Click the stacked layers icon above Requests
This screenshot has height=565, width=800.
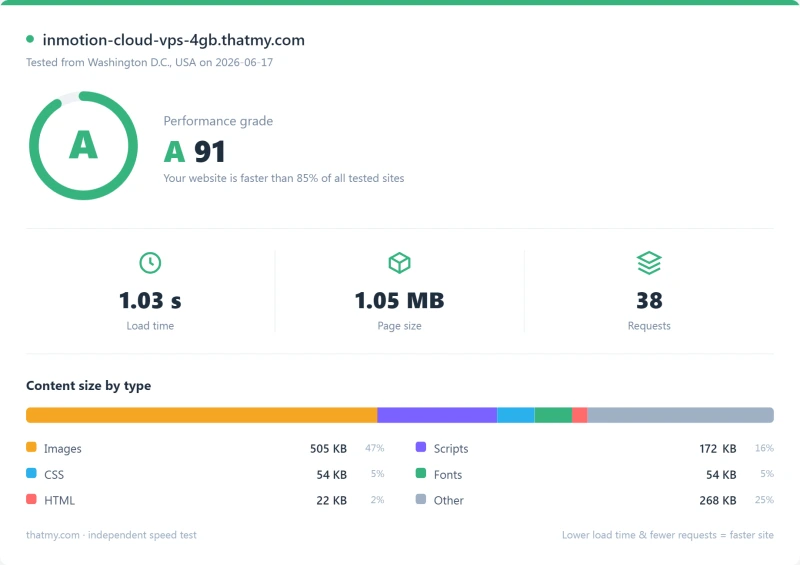coord(649,263)
